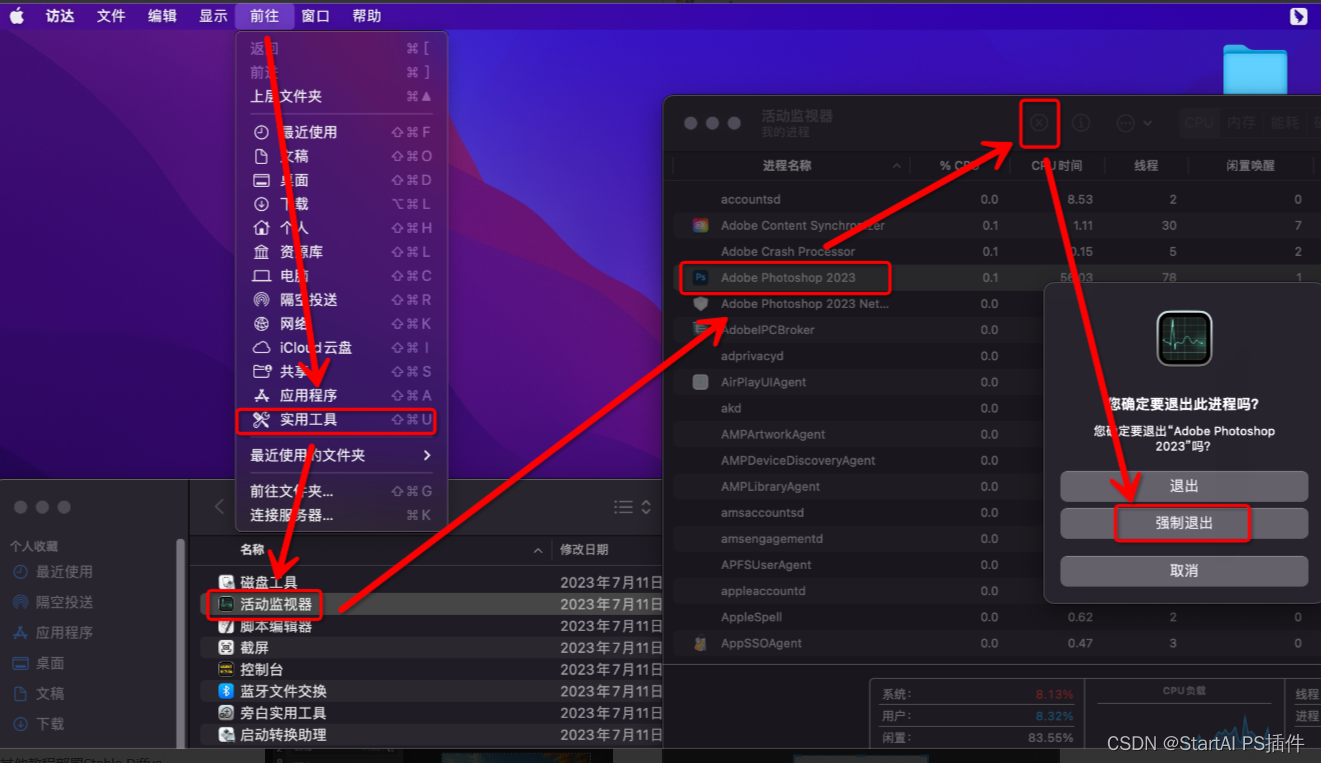This screenshot has width=1321, height=763.
Task: Click the menu bar status icon at top right
Action: click(1298, 15)
